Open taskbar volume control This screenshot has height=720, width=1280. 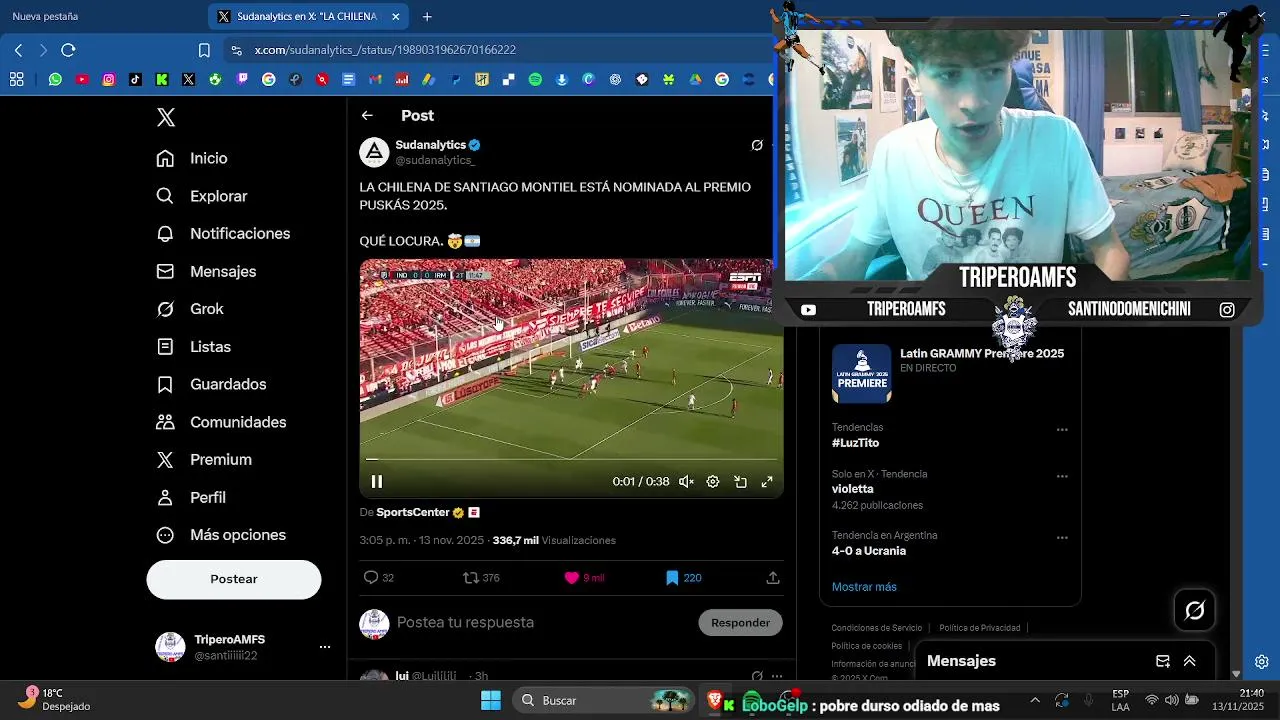(x=1171, y=700)
